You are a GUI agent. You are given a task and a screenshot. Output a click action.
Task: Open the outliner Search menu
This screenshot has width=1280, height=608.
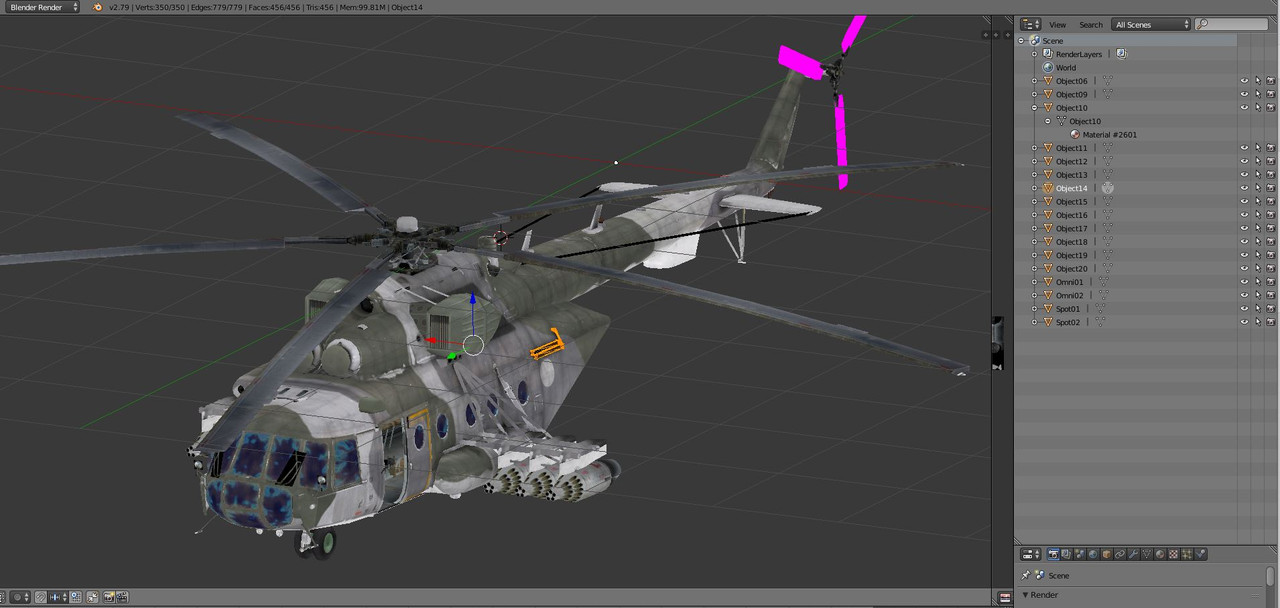point(1091,24)
